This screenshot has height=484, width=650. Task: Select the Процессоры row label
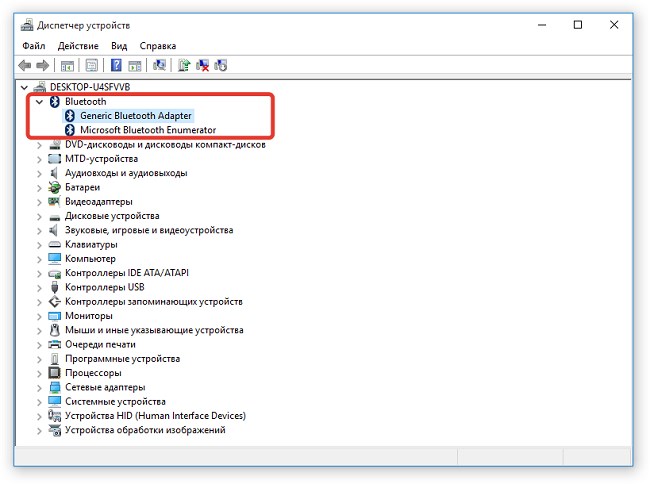[93, 373]
